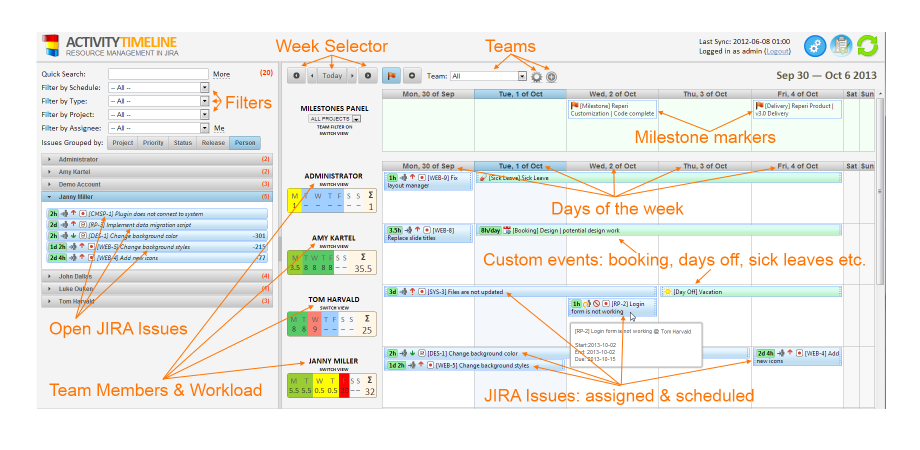
Task: Open the Team selection dropdown
Action: click(x=488, y=75)
